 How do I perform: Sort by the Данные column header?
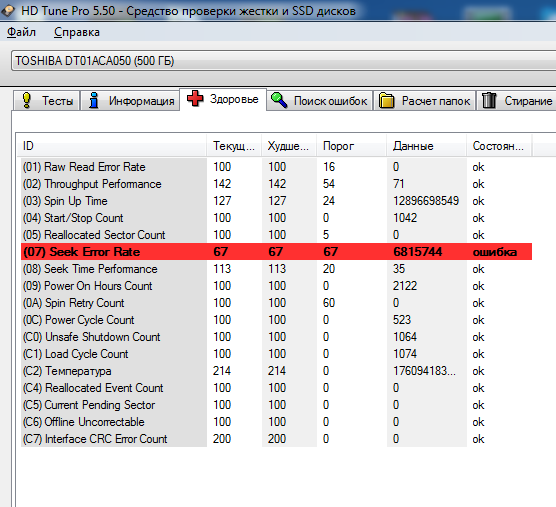[x=426, y=146]
